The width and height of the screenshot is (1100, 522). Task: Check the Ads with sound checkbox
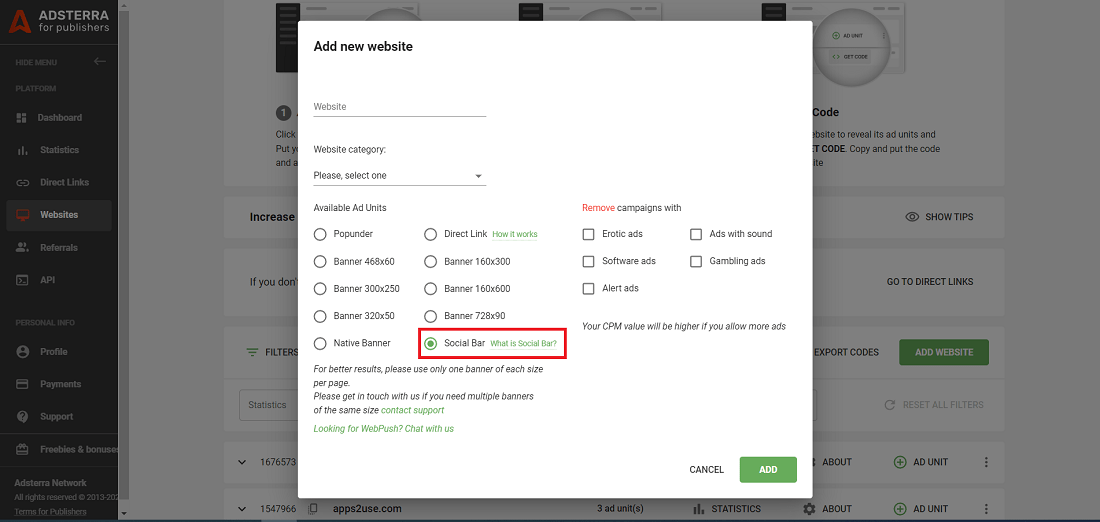(x=696, y=234)
